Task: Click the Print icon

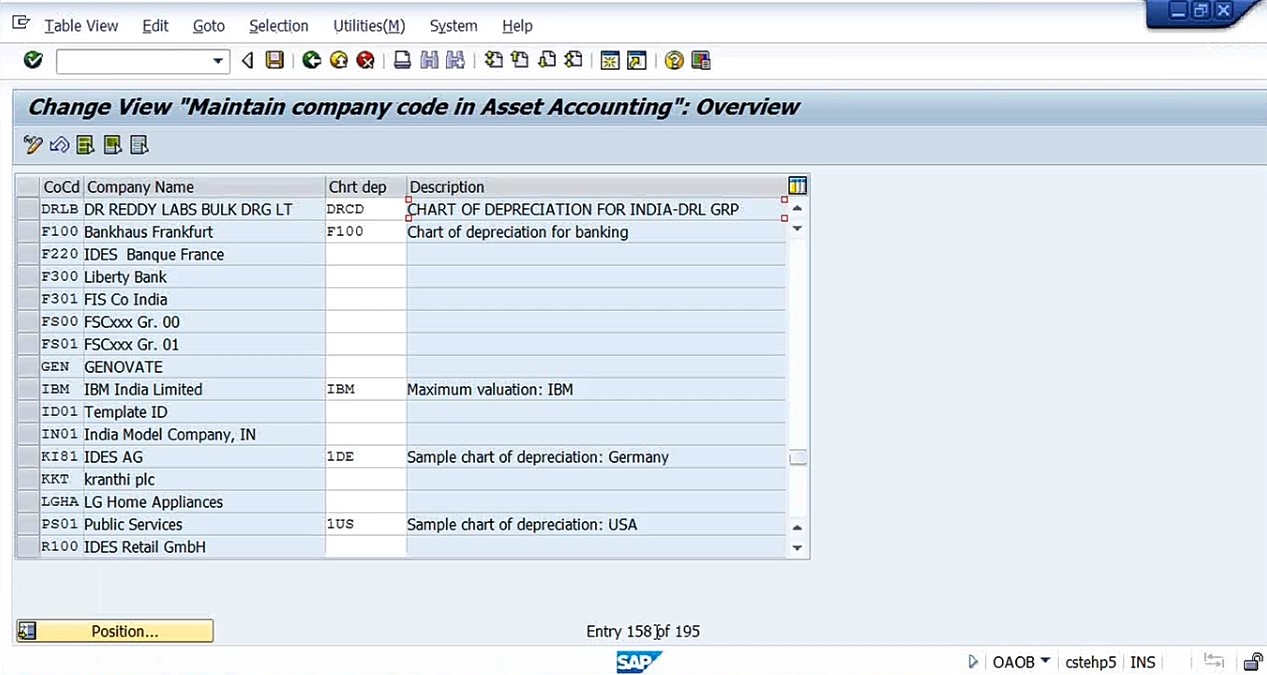Action: pyautogui.click(x=402, y=61)
